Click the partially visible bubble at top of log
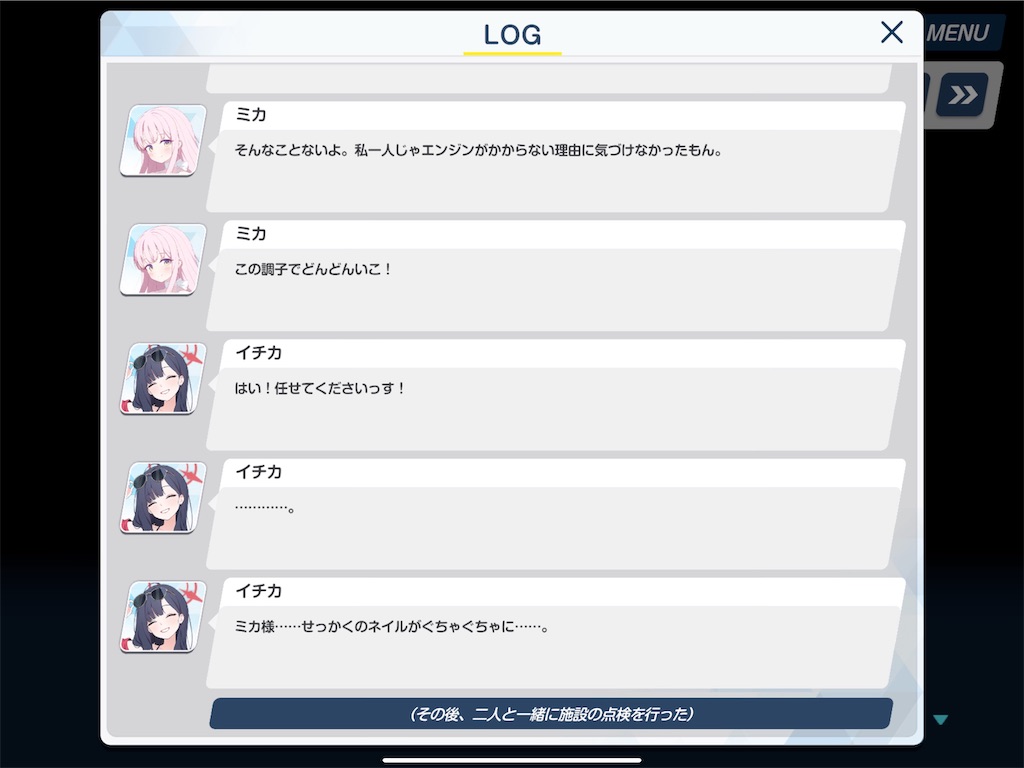Image resolution: width=1024 pixels, height=768 pixels. [549, 79]
